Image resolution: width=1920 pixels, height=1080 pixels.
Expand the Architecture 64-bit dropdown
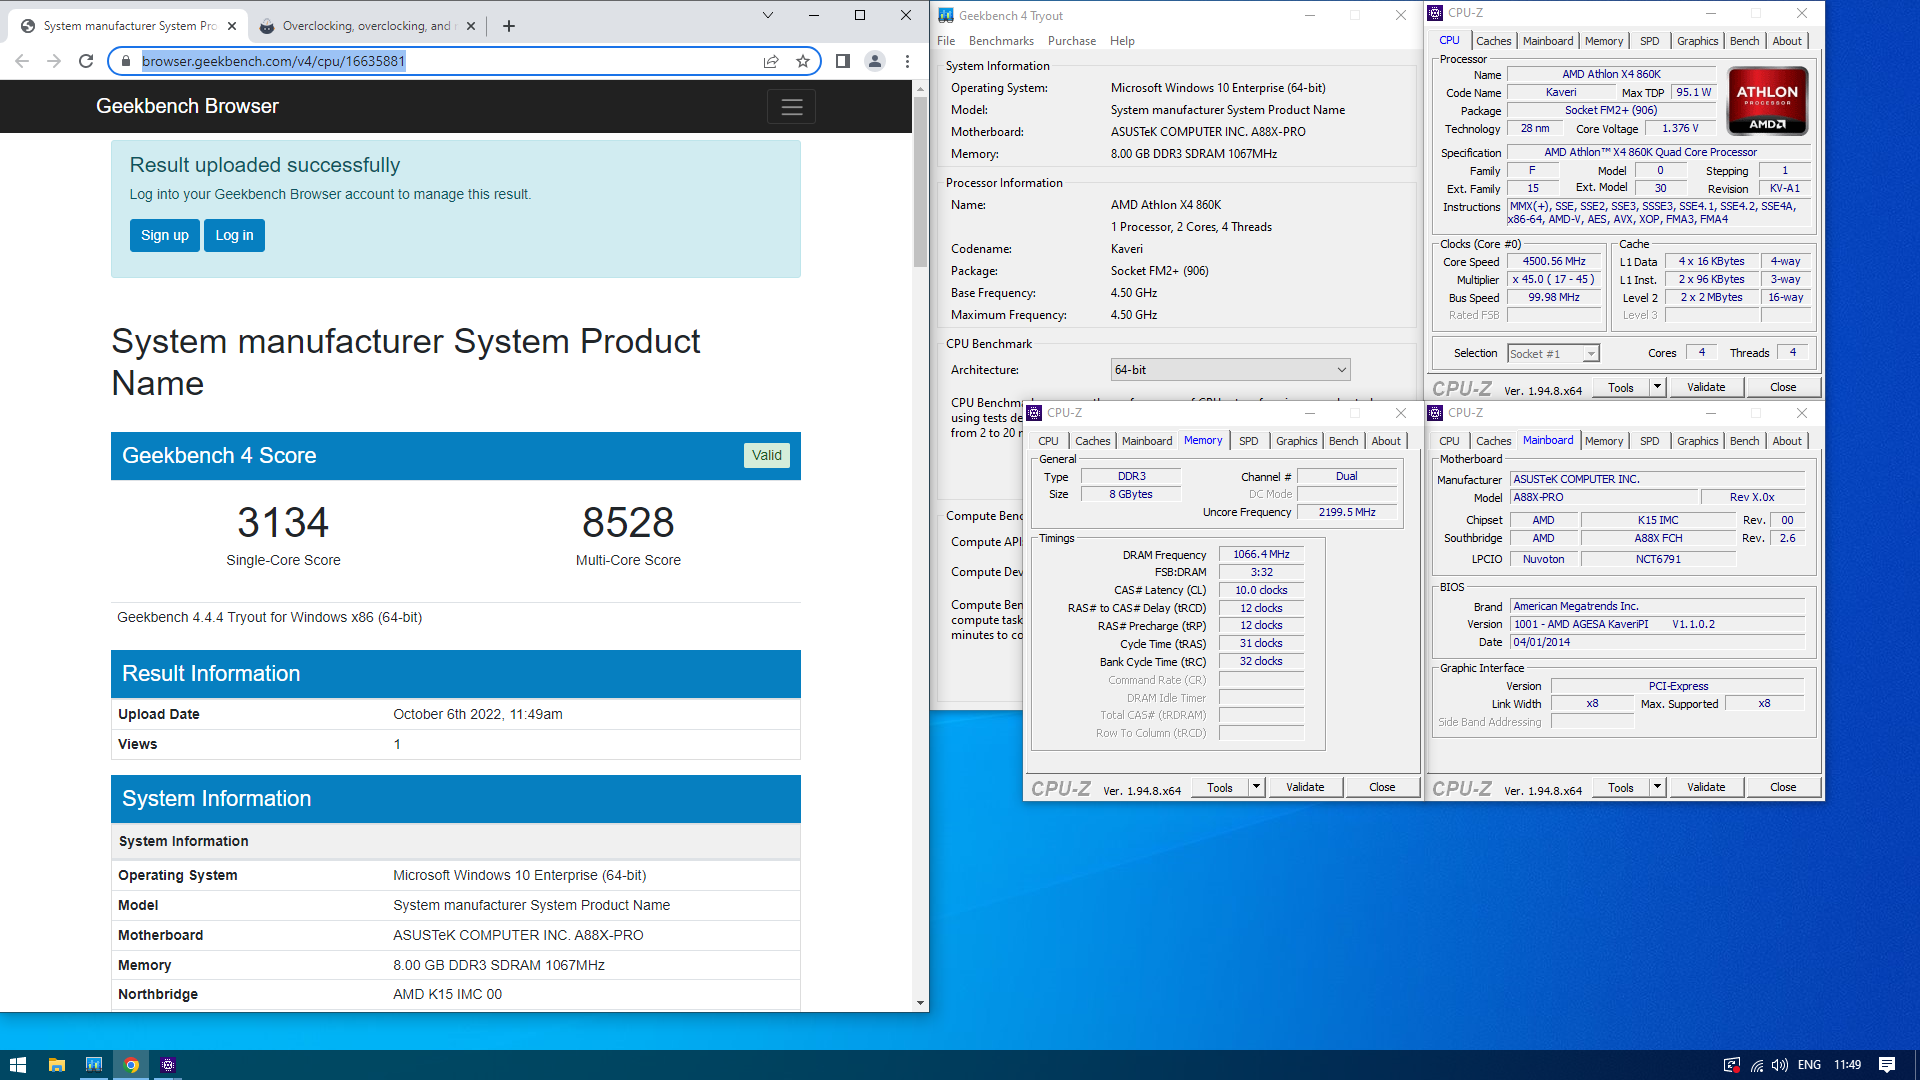tap(1230, 370)
